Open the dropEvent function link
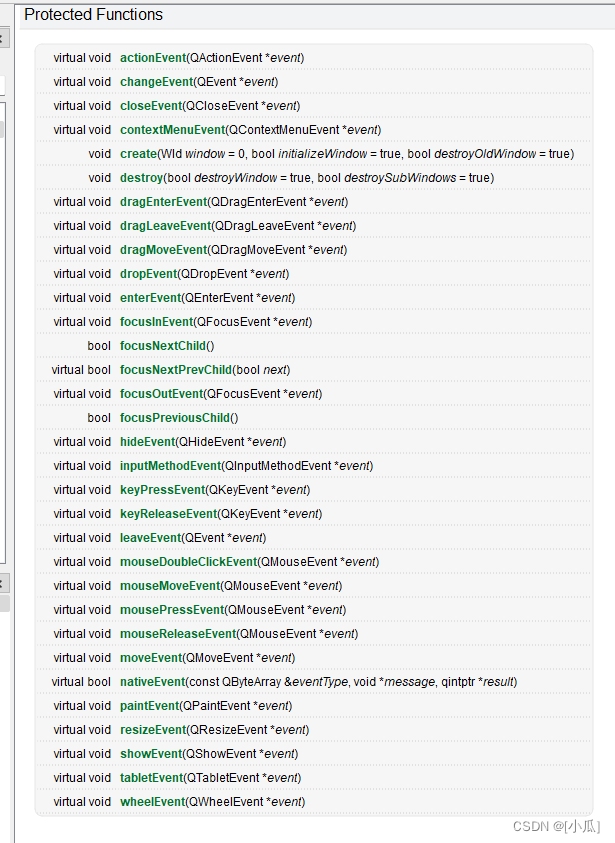Screen dimensions: 615x843 click(x=148, y=274)
